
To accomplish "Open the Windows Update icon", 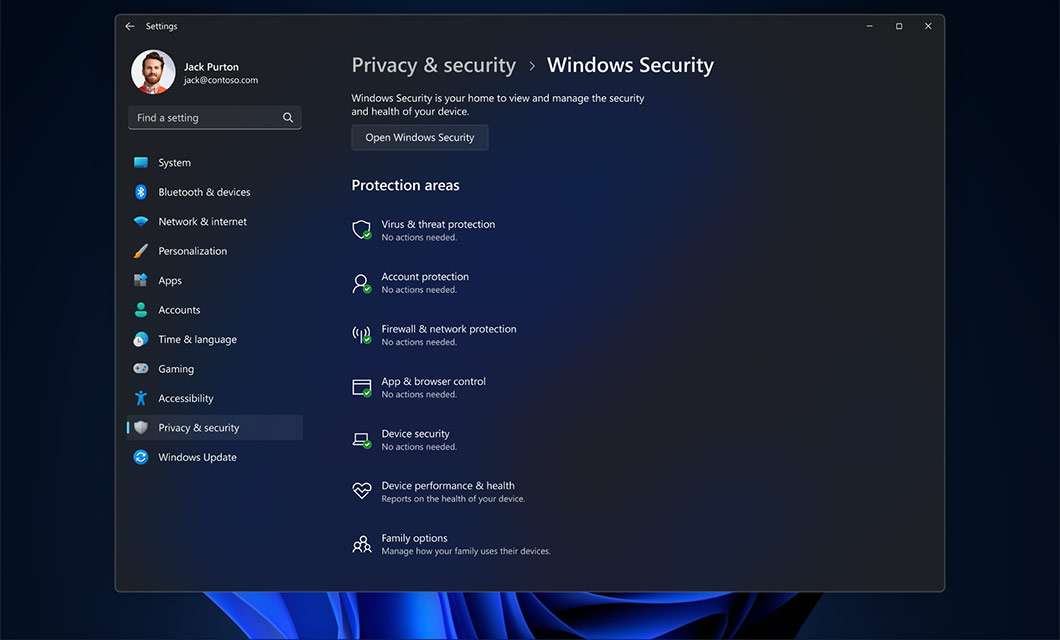I will click(x=140, y=457).
